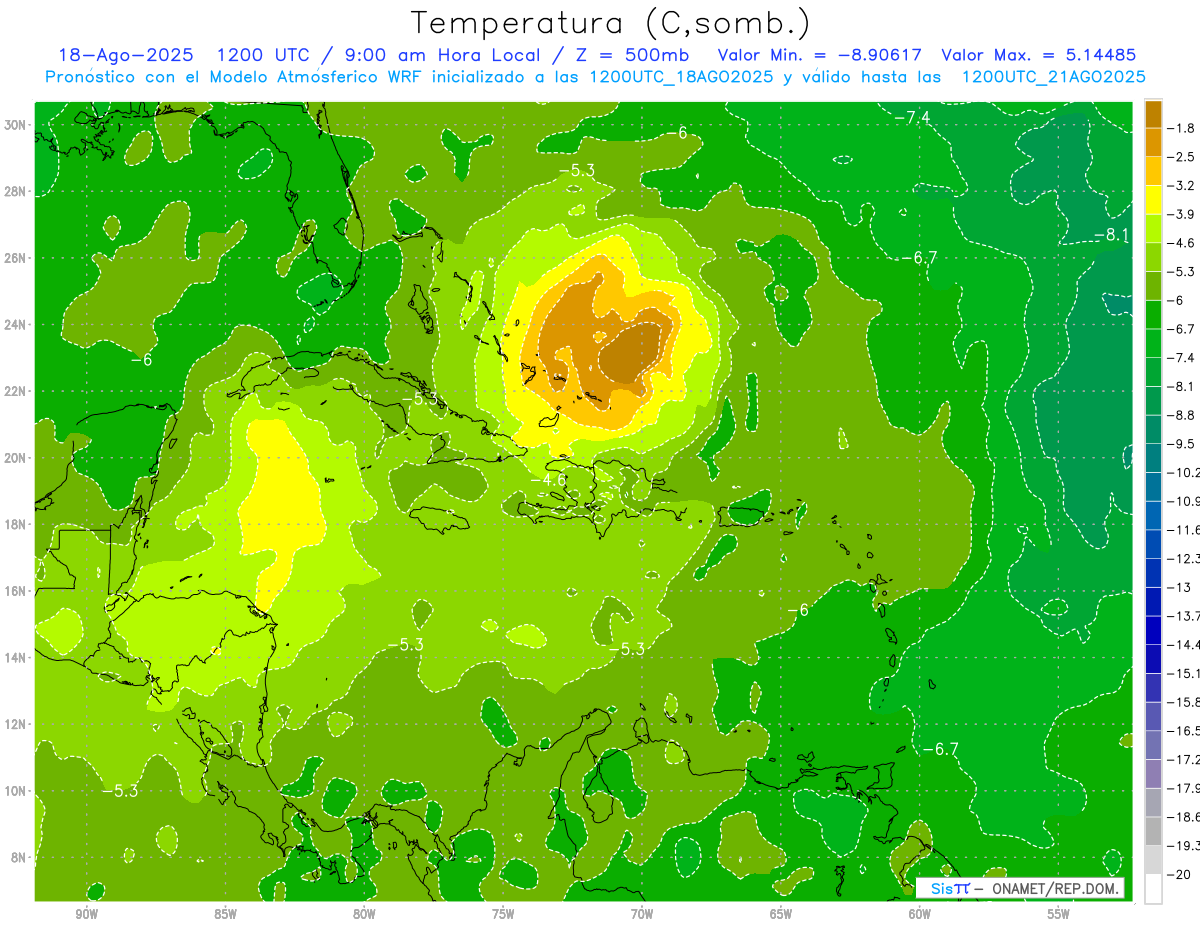Select the '85W' longitude axis label

point(225,914)
